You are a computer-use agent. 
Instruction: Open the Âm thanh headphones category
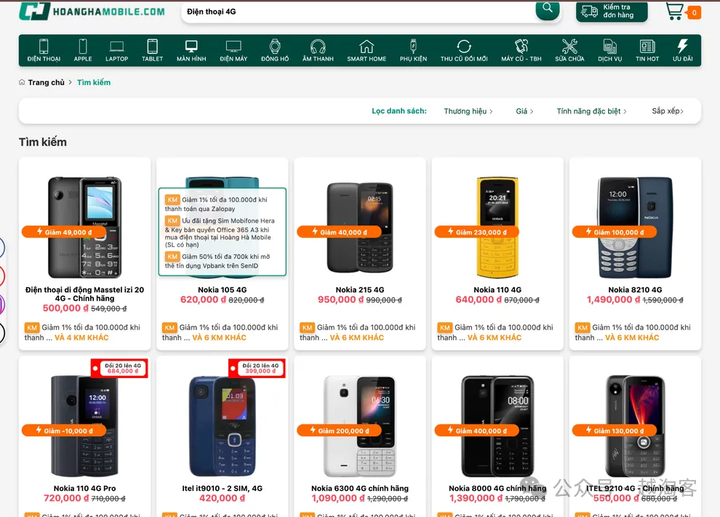coord(318,50)
